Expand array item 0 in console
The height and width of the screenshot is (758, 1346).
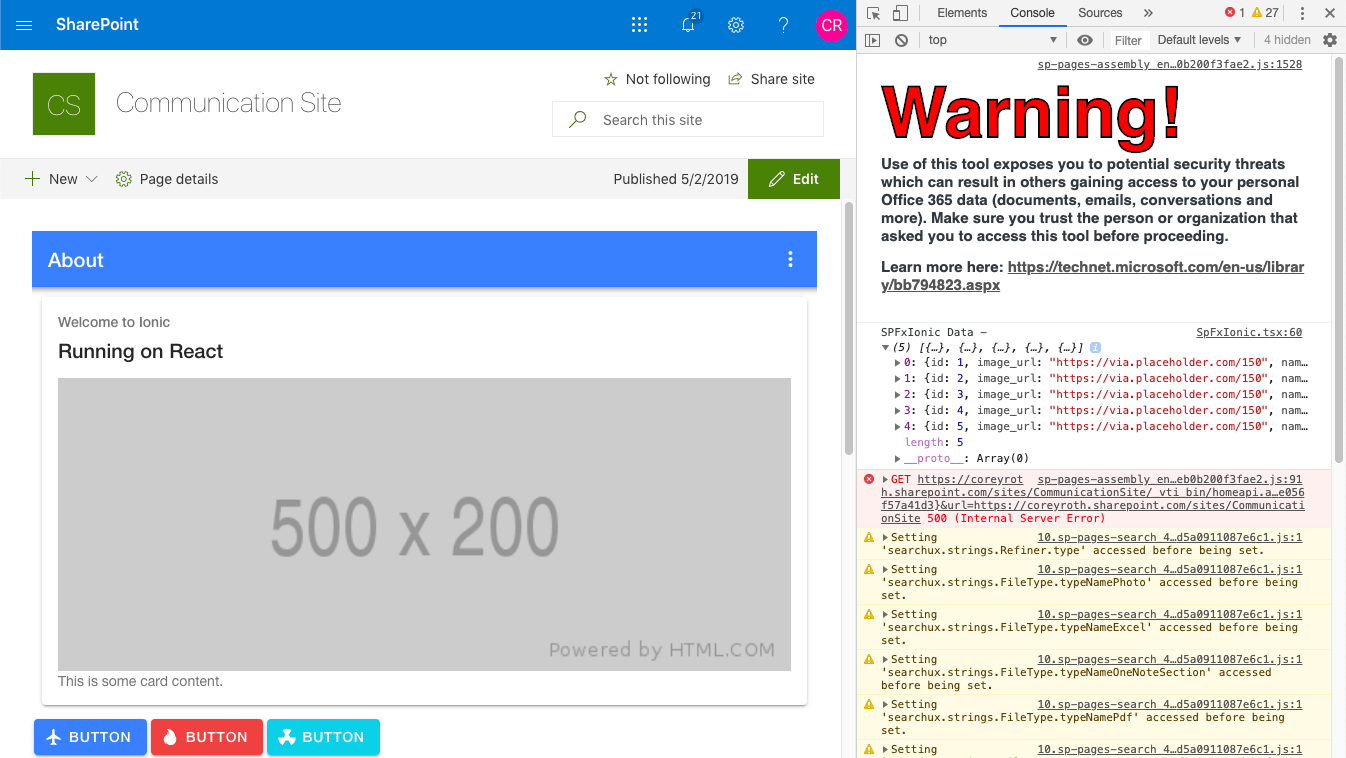point(897,363)
